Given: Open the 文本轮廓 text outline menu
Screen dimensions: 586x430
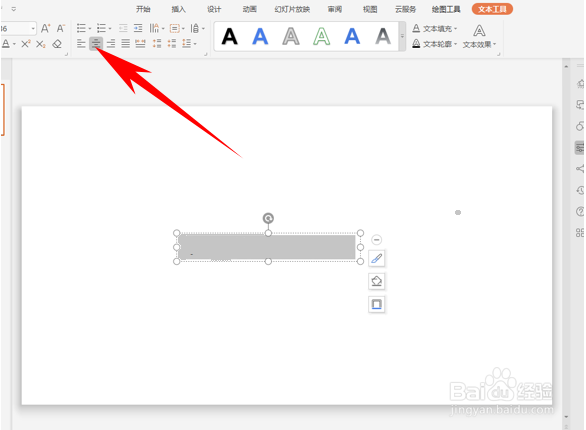Looking at the screenshot, I should [x=435, y=44].
